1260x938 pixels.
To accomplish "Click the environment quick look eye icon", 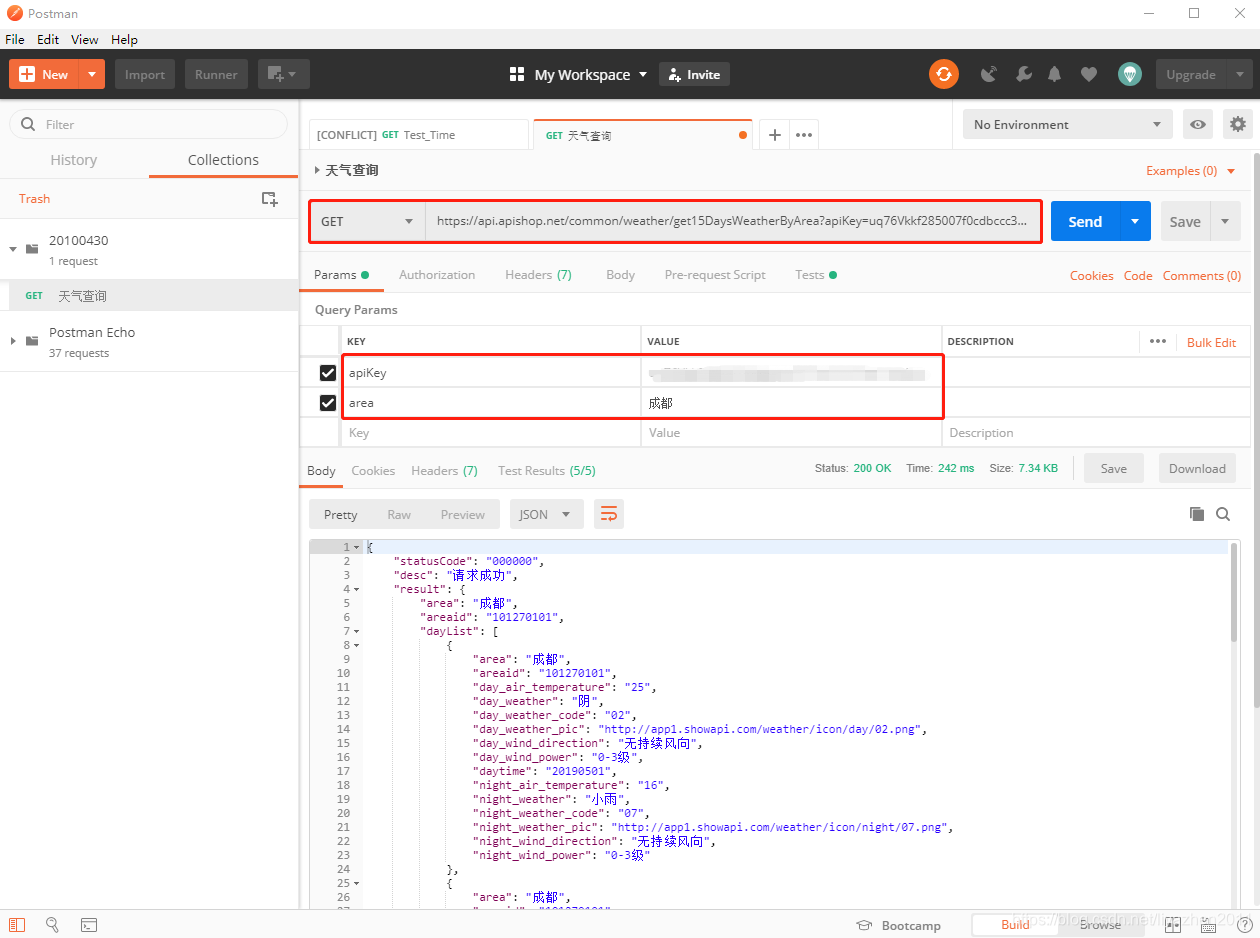I will (x=1198, y=124).
